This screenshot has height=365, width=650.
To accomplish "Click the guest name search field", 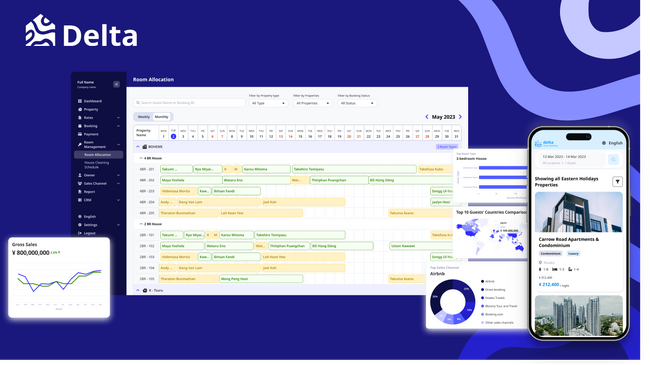I will click(x=189, y=103).
